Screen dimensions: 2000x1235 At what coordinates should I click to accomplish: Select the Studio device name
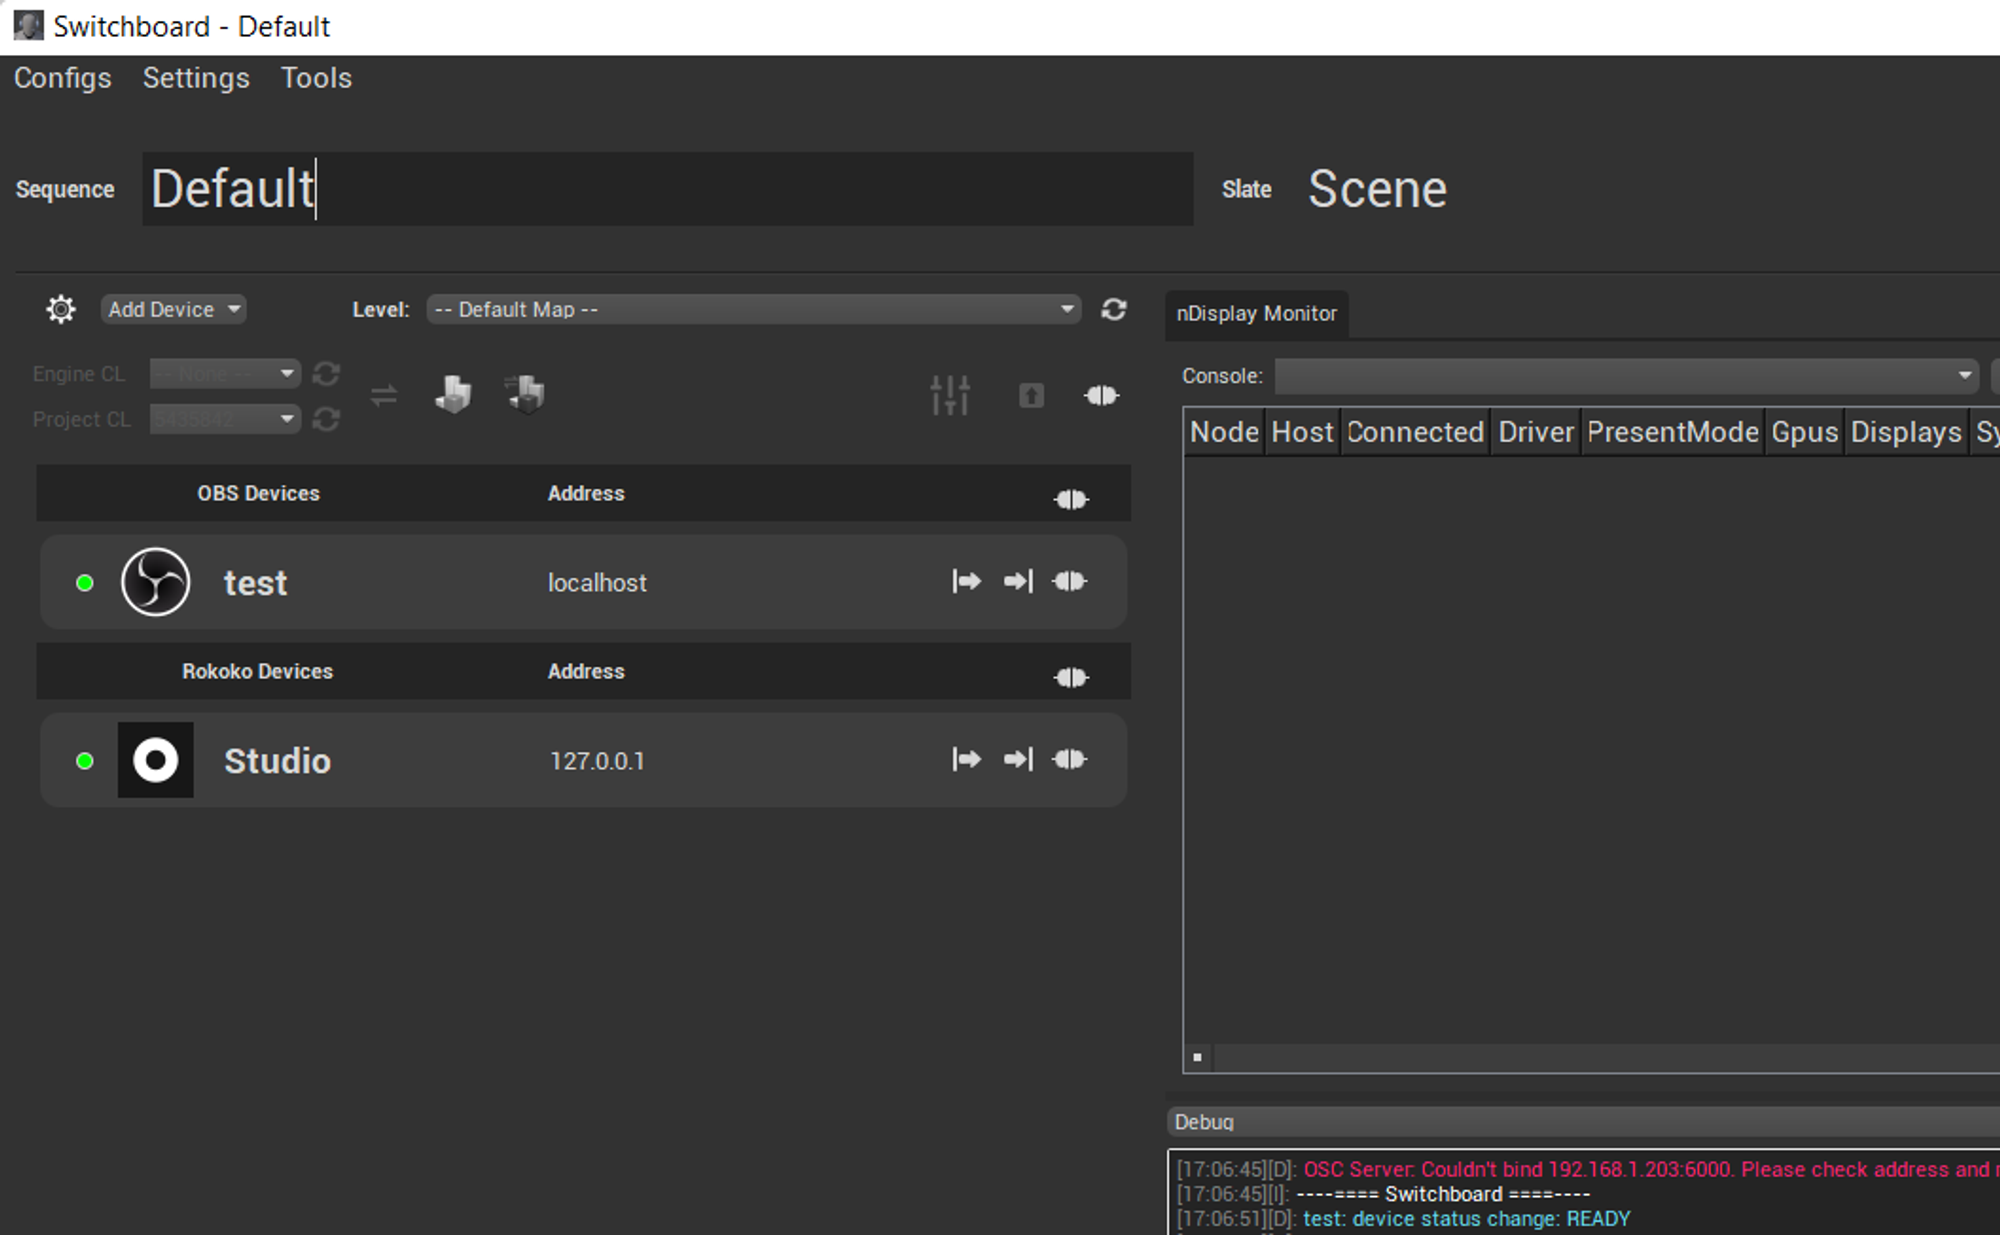277,761
